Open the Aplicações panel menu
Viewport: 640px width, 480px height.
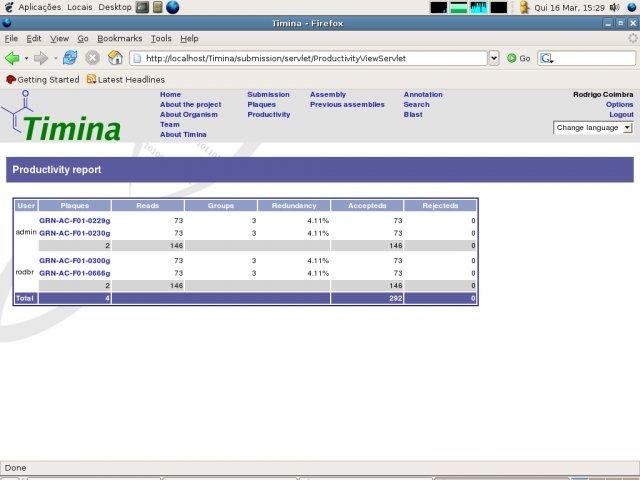pos(40,7)
